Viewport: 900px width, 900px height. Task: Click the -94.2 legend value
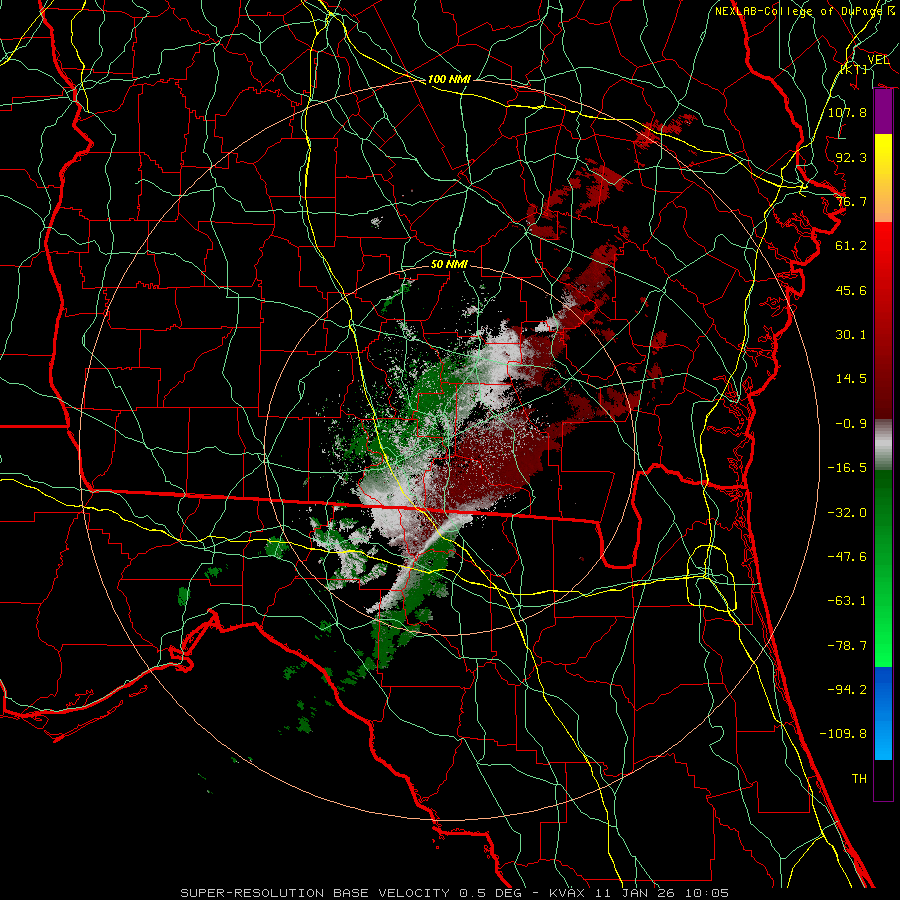[847, 689]
